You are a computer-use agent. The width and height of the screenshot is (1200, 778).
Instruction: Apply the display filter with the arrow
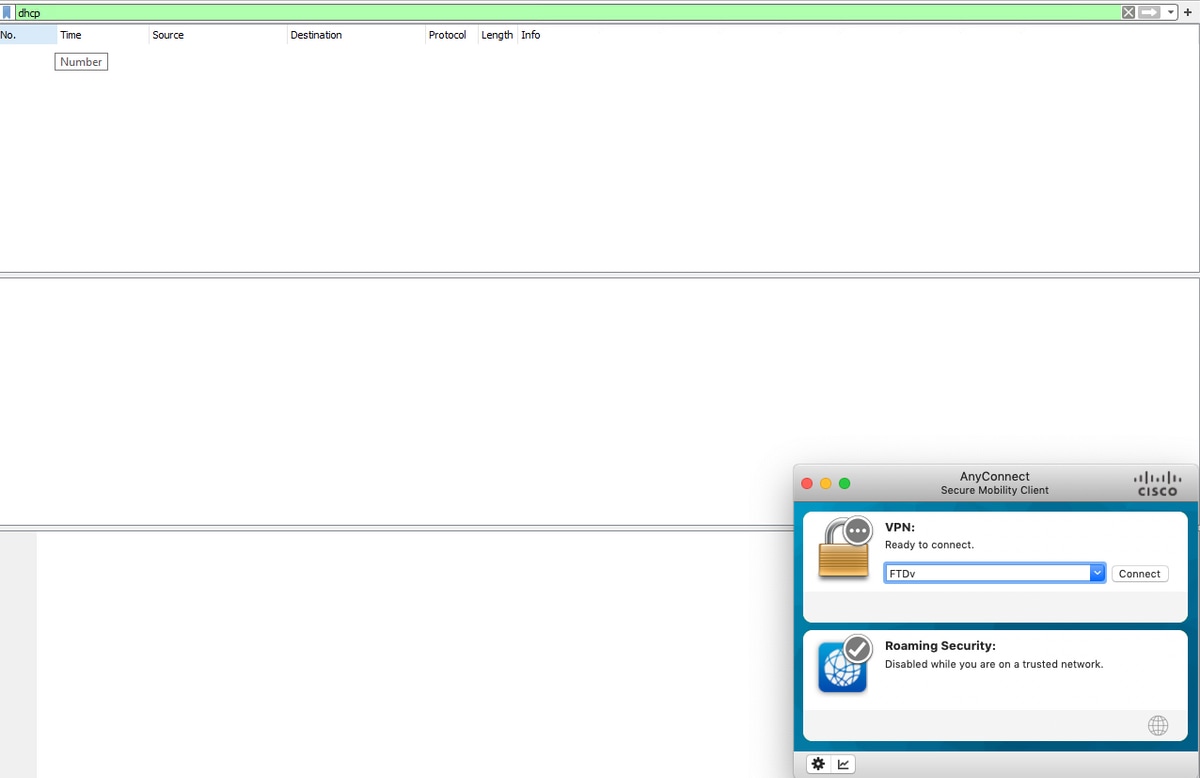1148,12
